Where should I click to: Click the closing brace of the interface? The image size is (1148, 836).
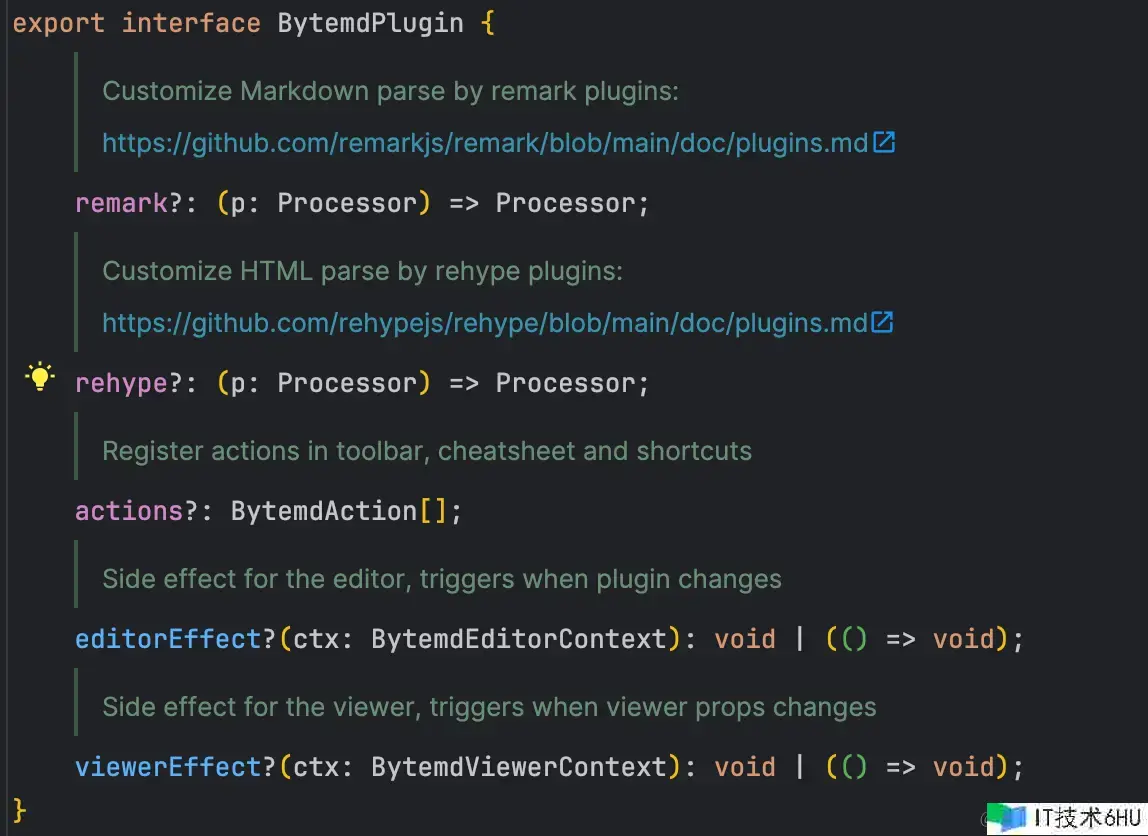(x=20, y=810)
